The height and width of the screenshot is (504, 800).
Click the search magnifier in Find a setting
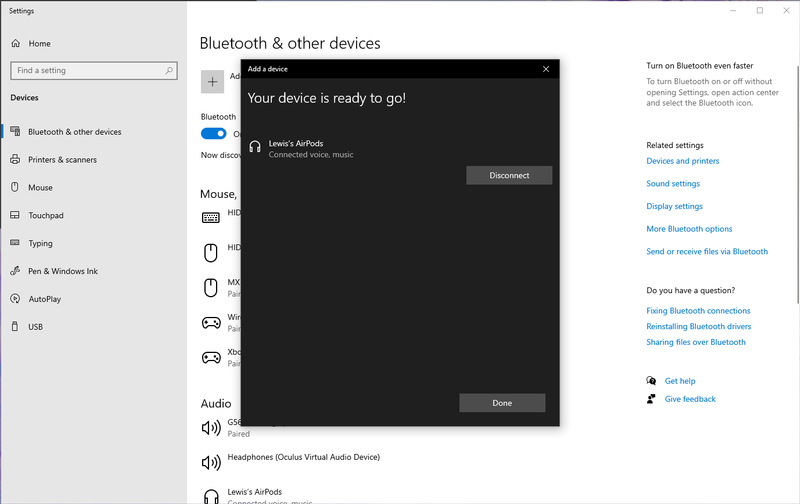tap(169, 70)
